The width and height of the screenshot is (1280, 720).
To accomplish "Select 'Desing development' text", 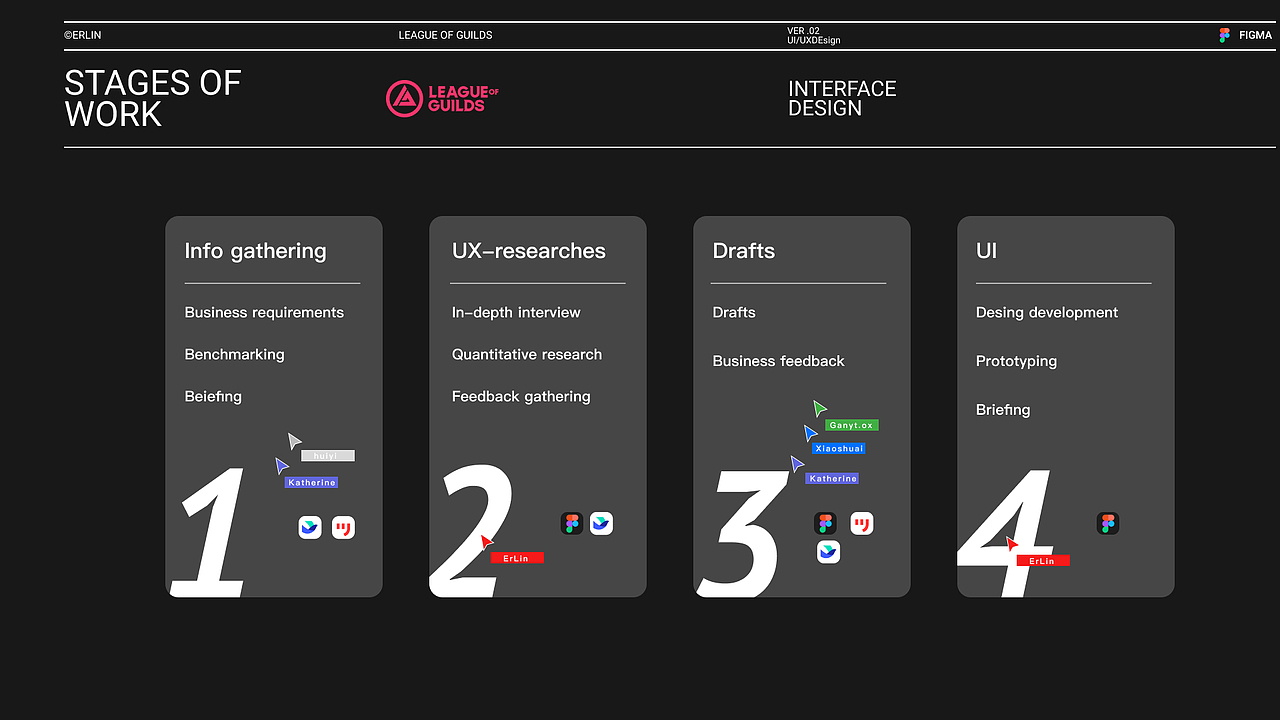I will 1047,313.
